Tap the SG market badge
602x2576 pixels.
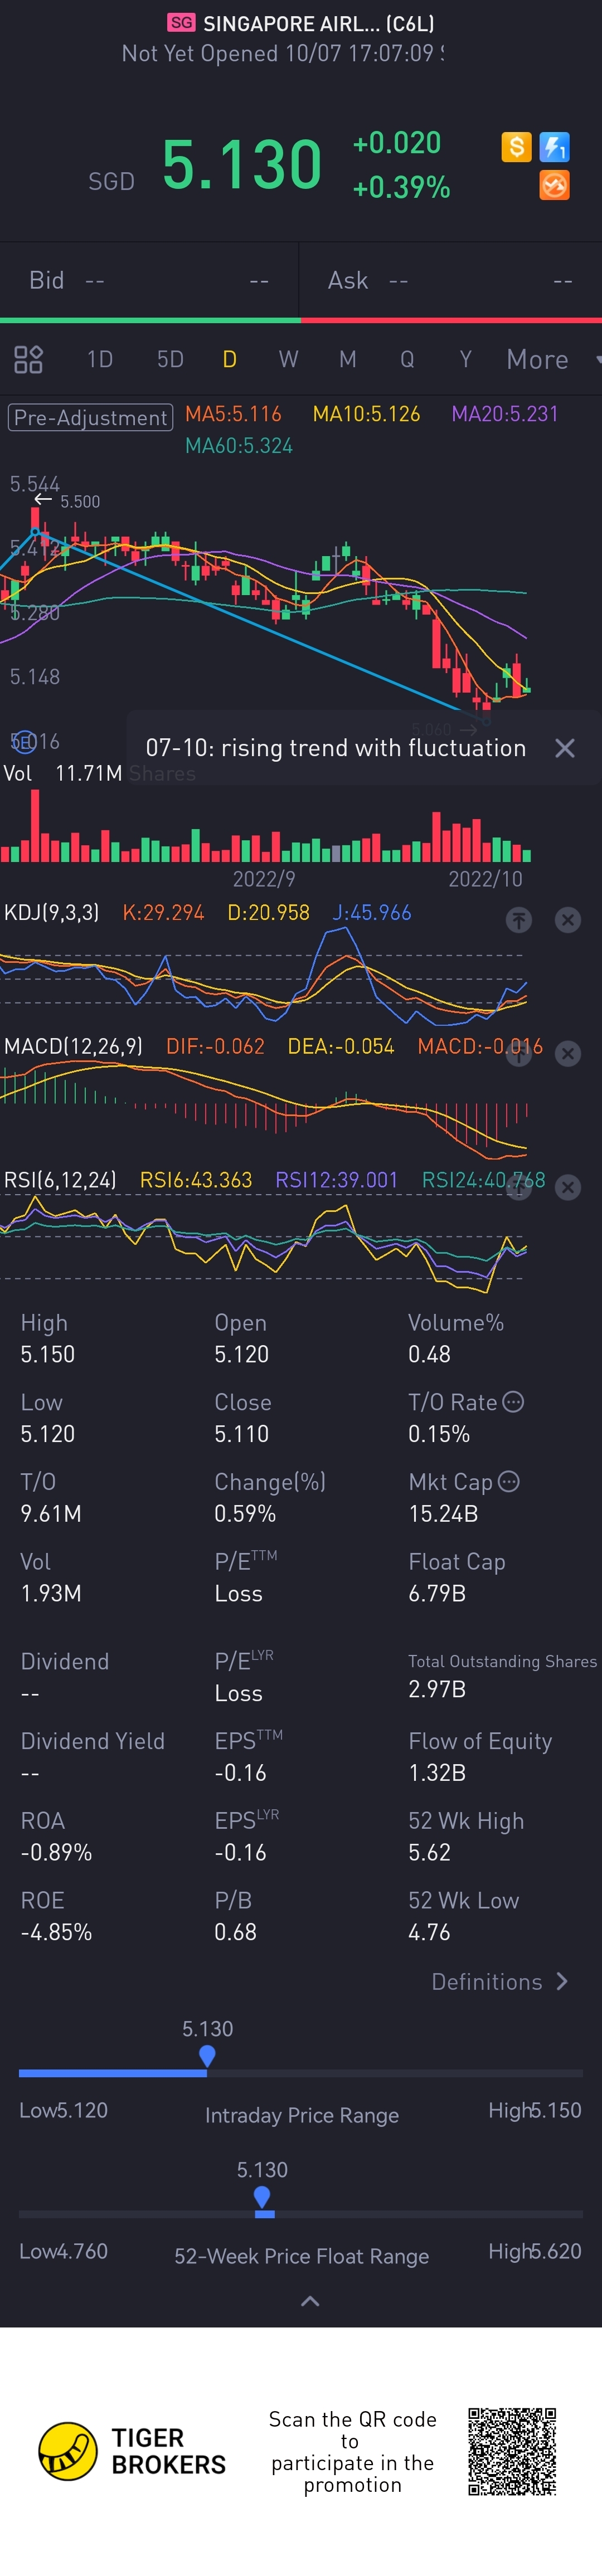pos(181,22)
